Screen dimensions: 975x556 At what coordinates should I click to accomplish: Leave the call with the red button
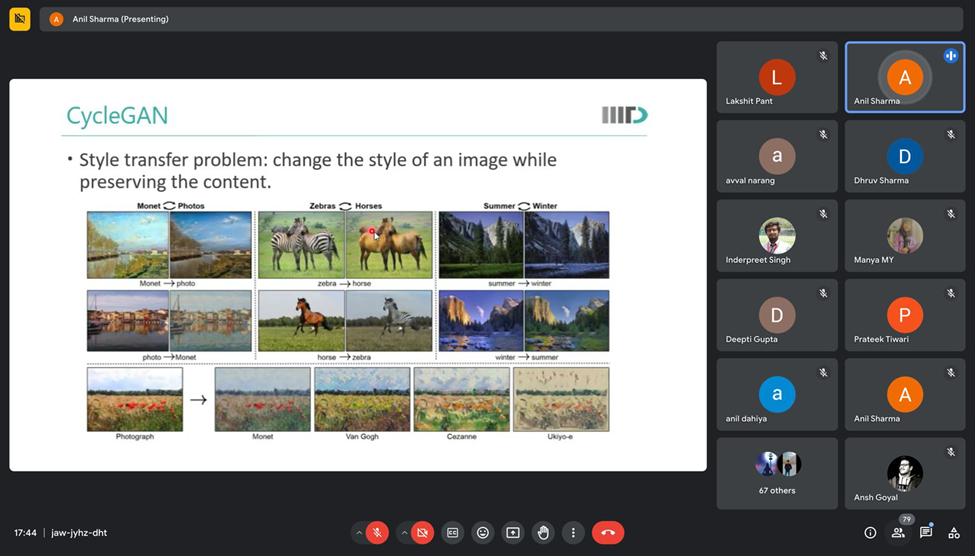click(x=608, y=533)
